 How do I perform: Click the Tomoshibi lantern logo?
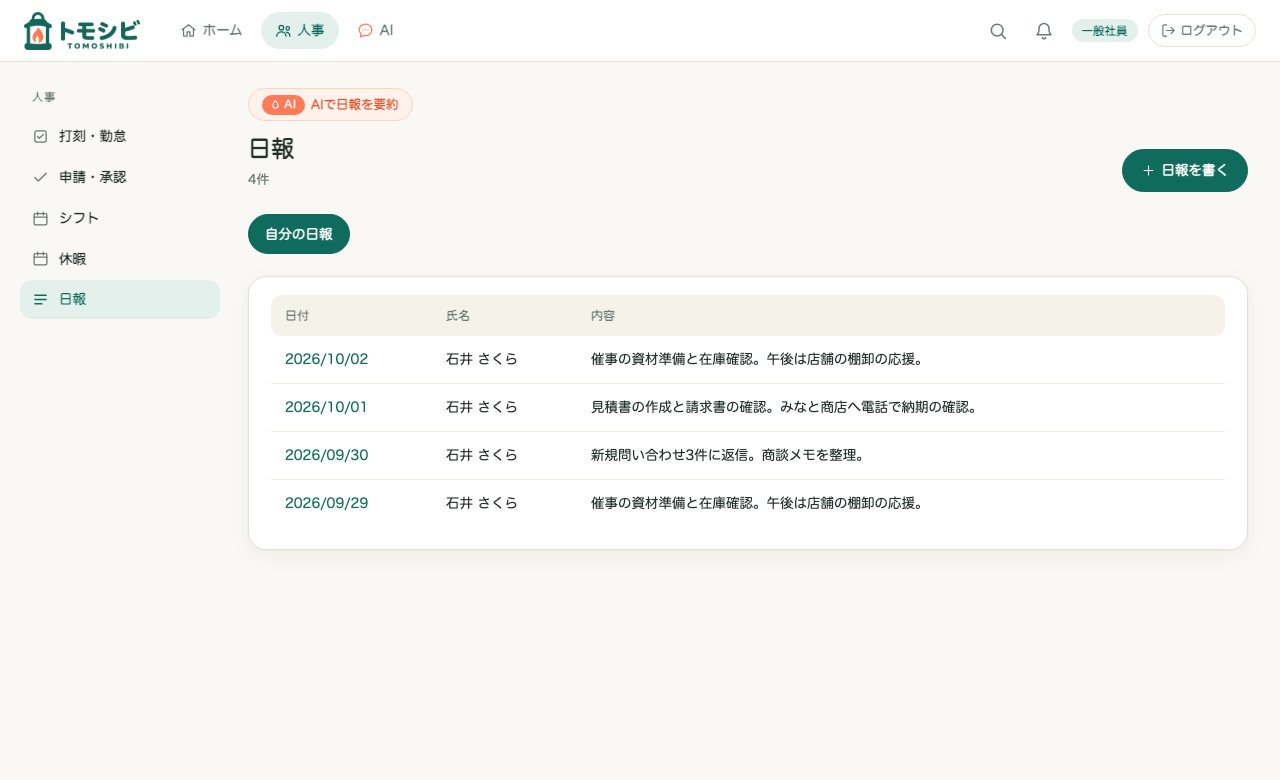click(x=81, y=31)
